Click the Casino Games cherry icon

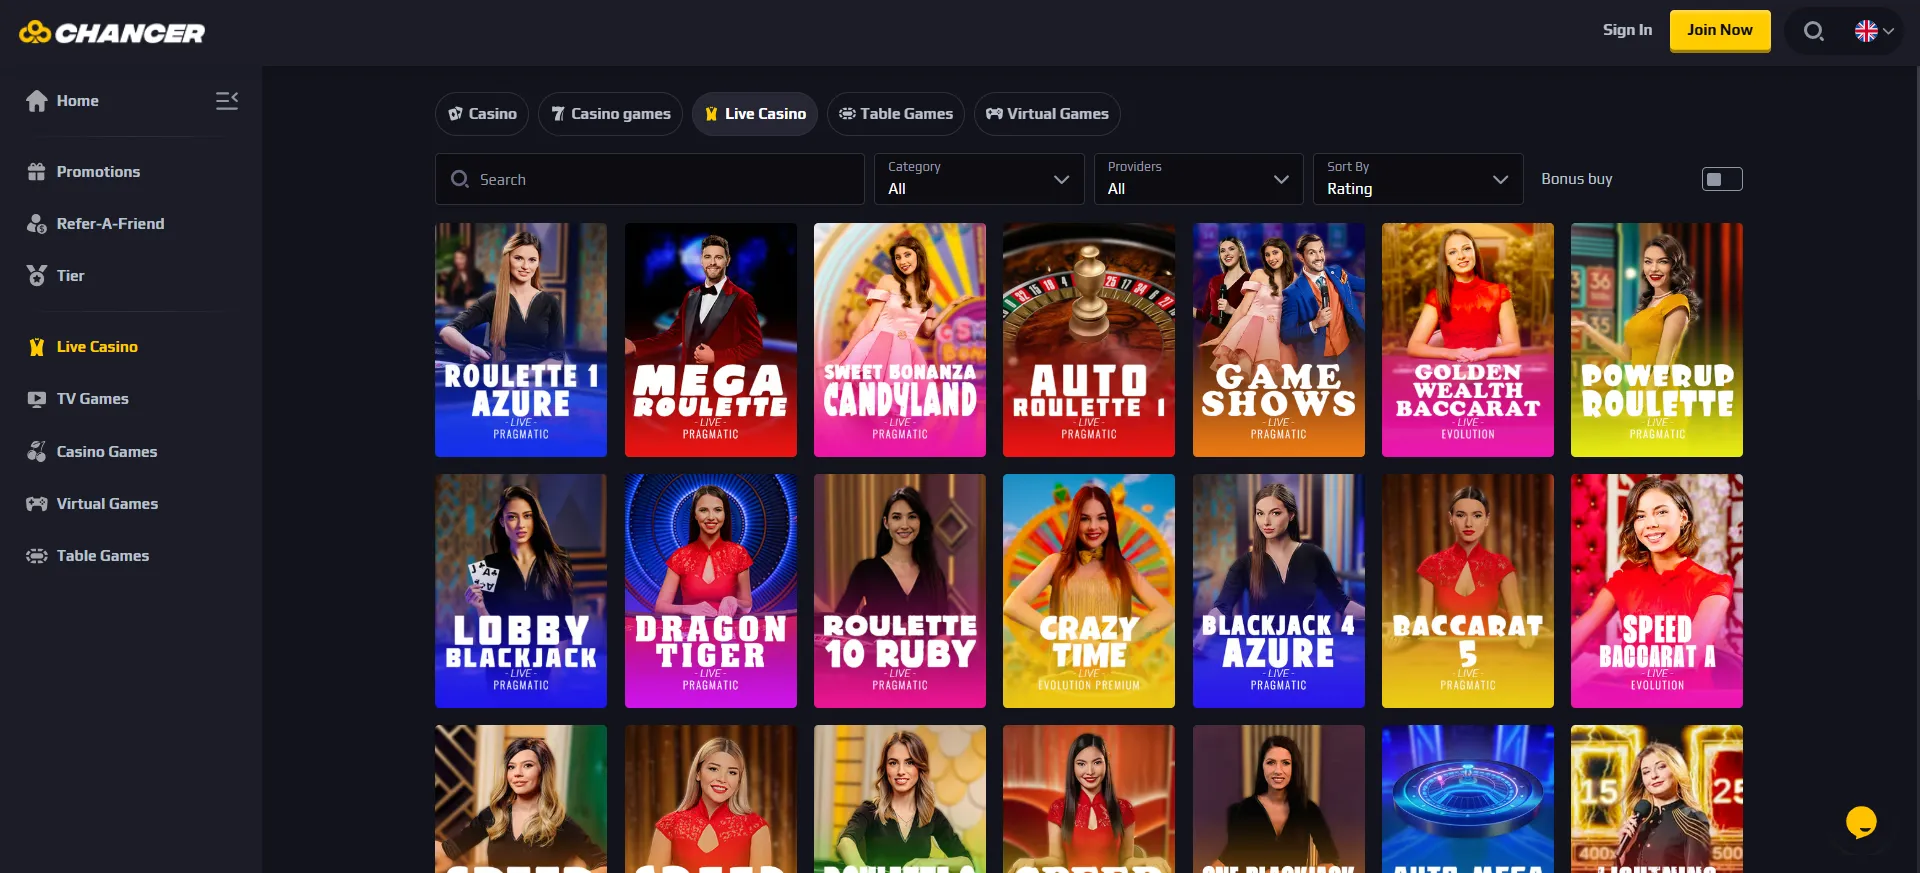(x=37, y=452)
